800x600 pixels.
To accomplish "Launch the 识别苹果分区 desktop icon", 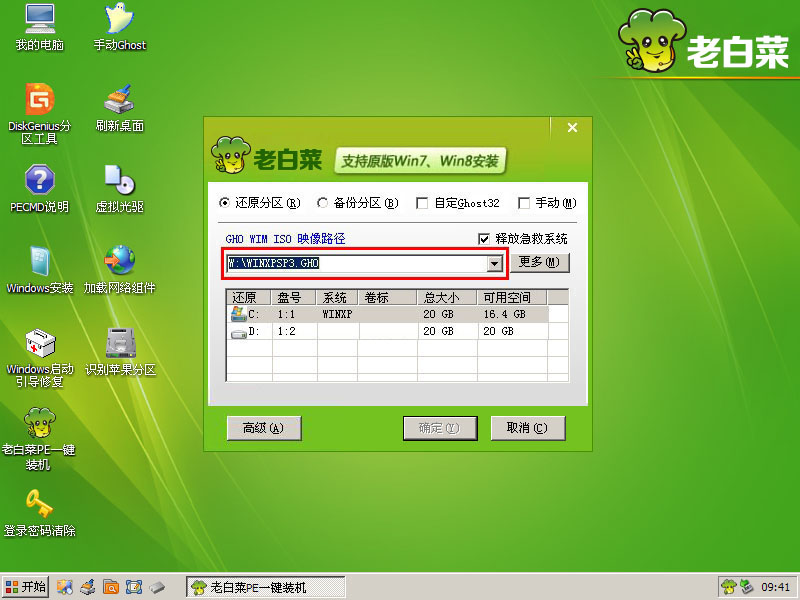I will (120, 352).
